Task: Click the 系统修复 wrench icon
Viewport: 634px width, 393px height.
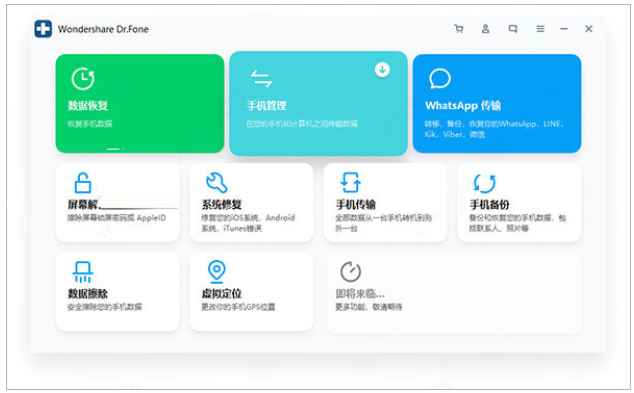Action: pos(217,183)
